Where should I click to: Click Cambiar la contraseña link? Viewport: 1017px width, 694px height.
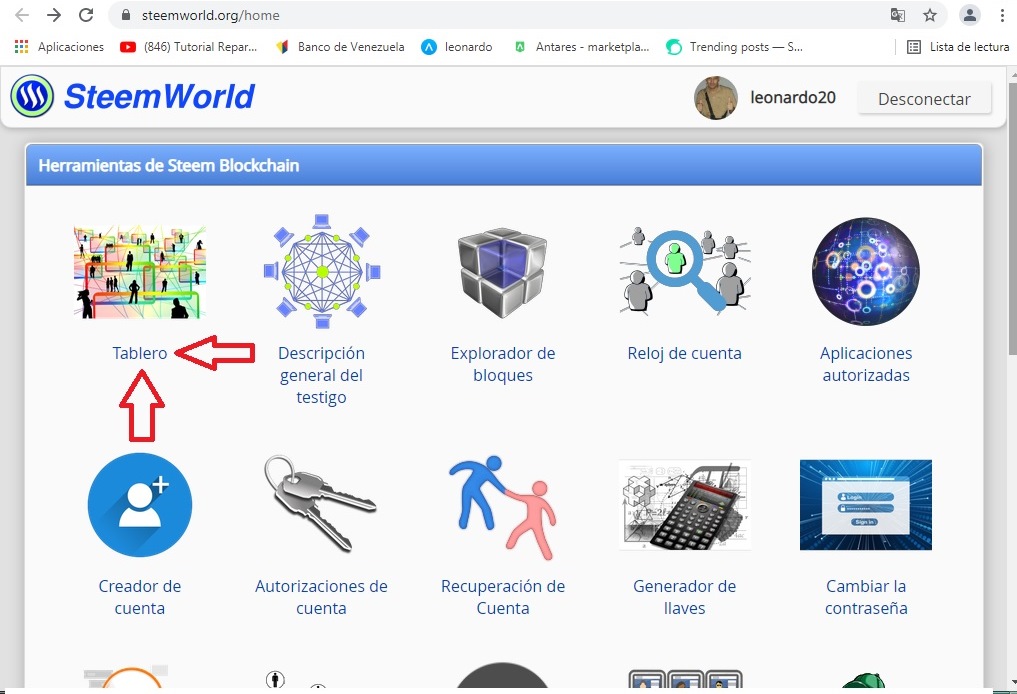866,597
